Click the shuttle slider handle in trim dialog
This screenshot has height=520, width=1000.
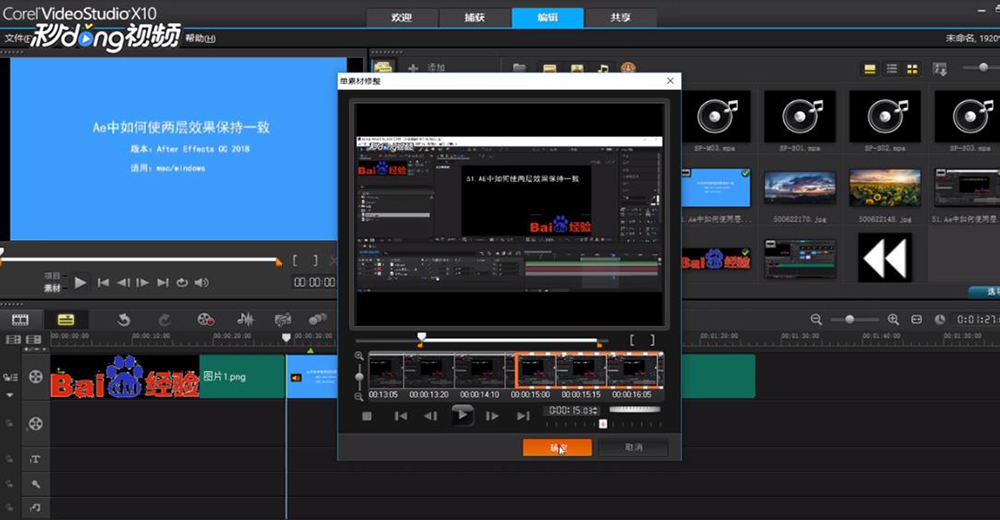(603, 424)
